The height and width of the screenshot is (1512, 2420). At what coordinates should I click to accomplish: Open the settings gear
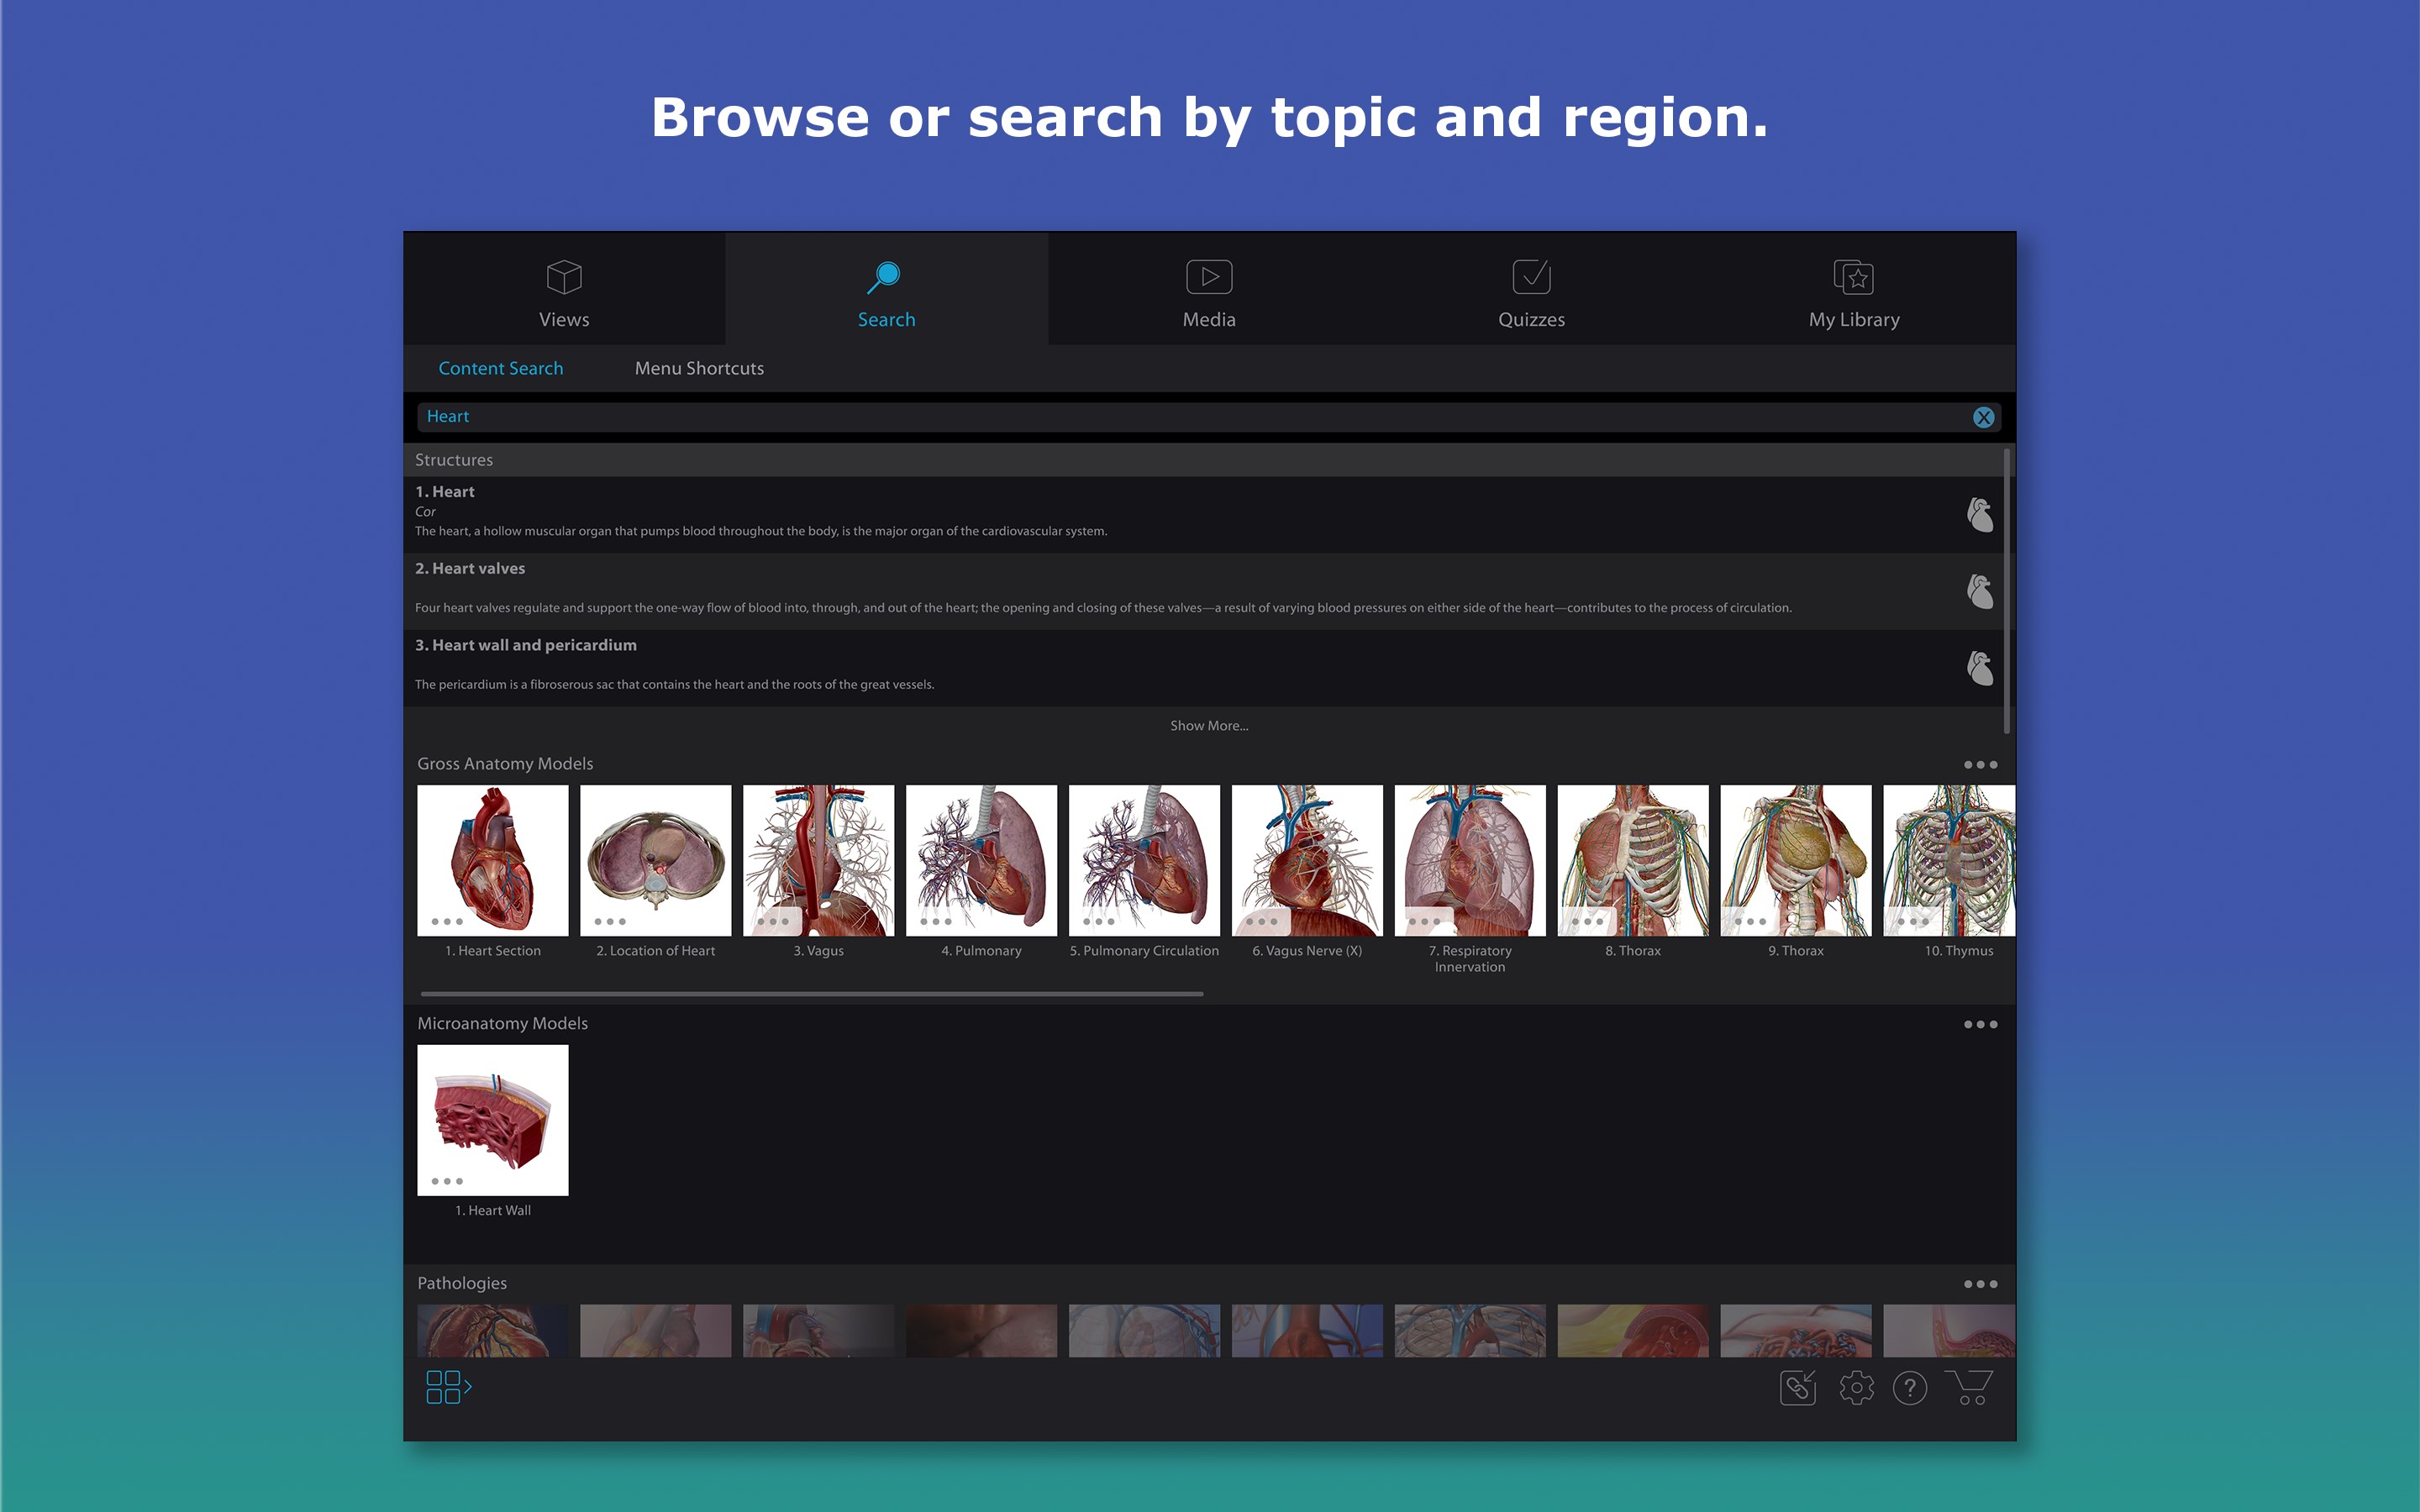[1856, 1388]
